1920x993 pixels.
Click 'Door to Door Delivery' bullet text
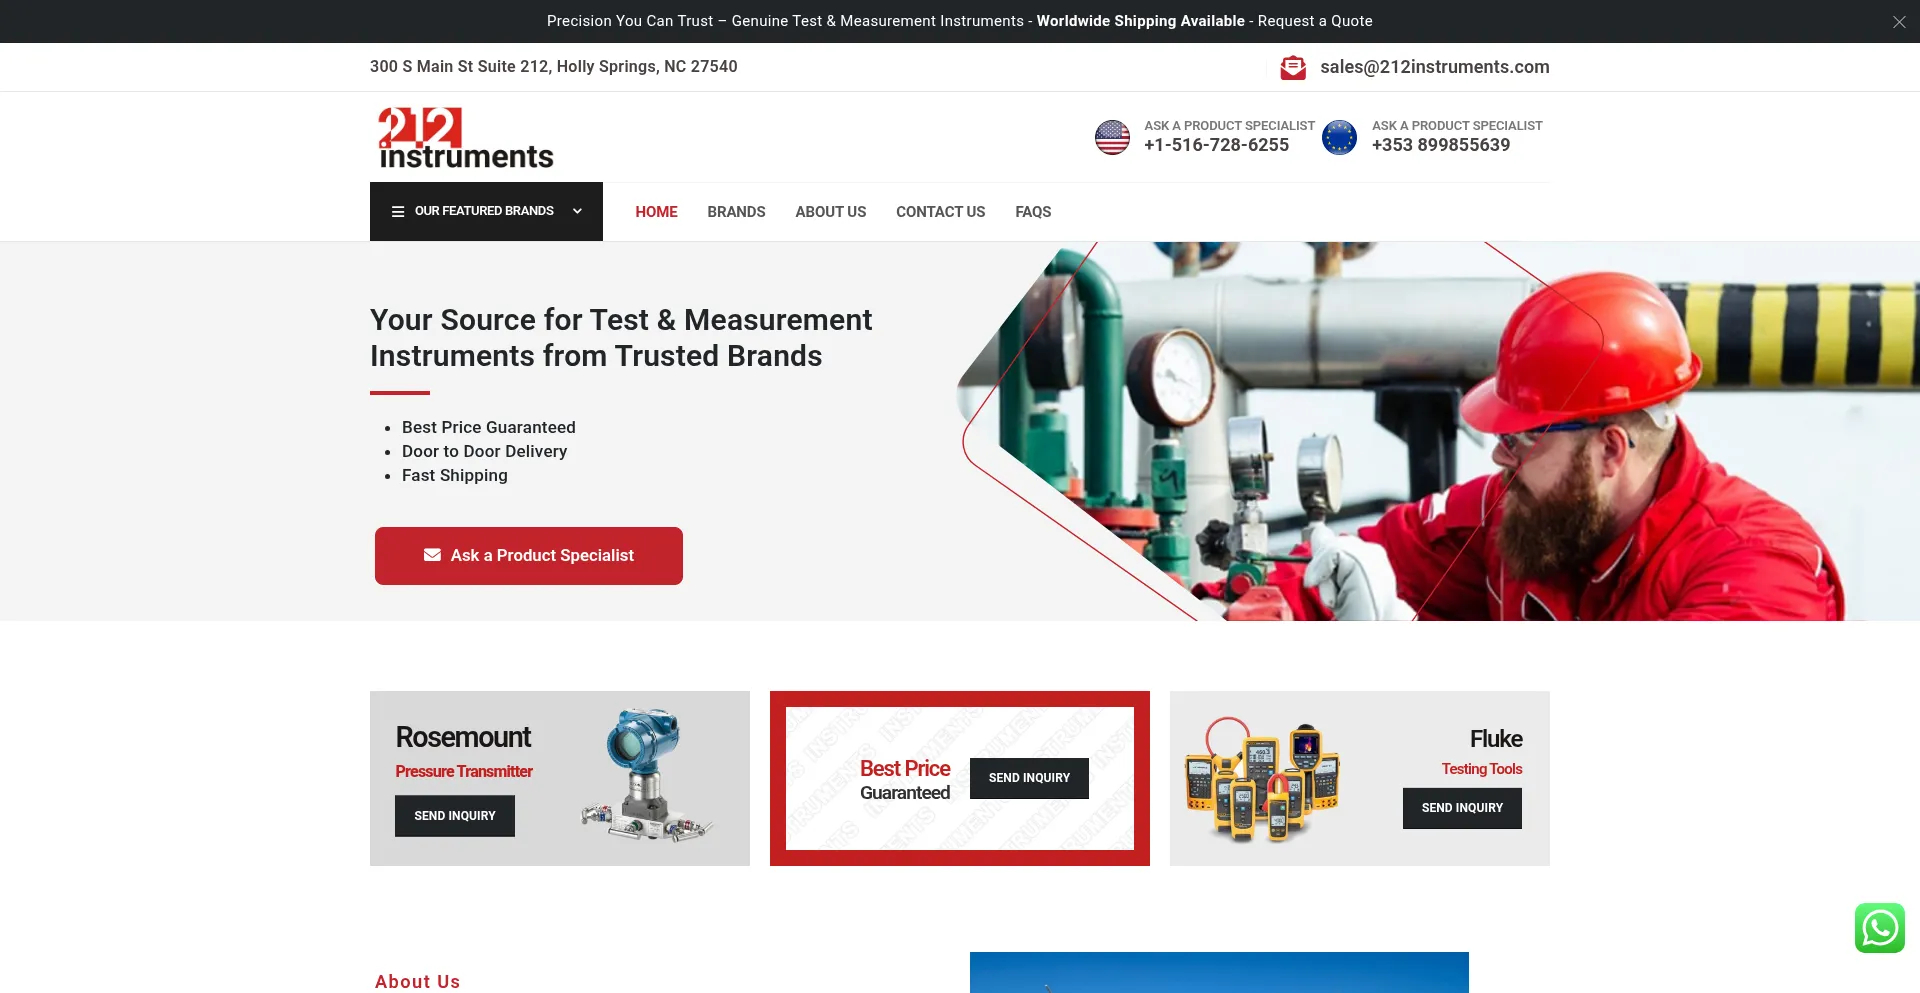coord(484,452)
